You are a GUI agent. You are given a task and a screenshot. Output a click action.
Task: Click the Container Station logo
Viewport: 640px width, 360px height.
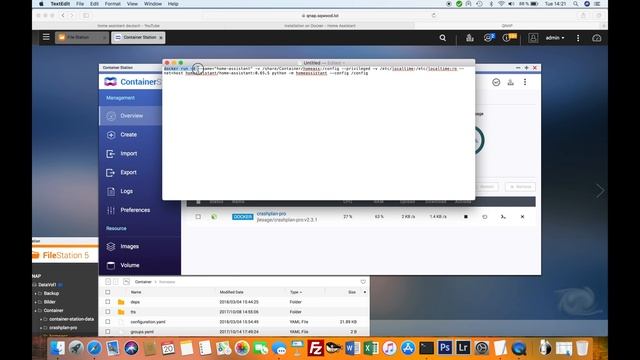click(132, 82)
